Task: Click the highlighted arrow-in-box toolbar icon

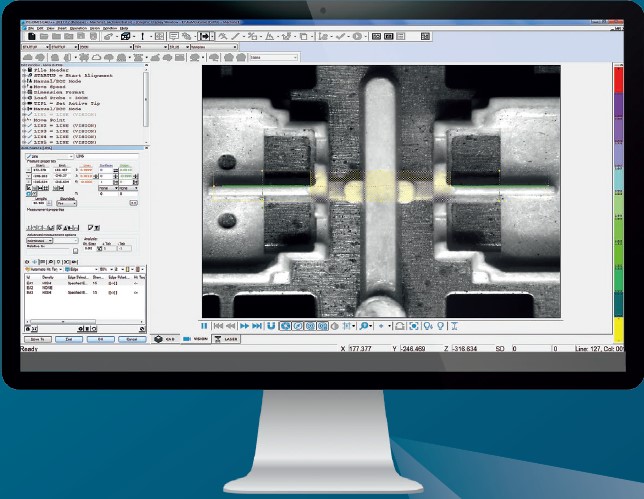Action: pyautogui.click(x=204, y=36)
